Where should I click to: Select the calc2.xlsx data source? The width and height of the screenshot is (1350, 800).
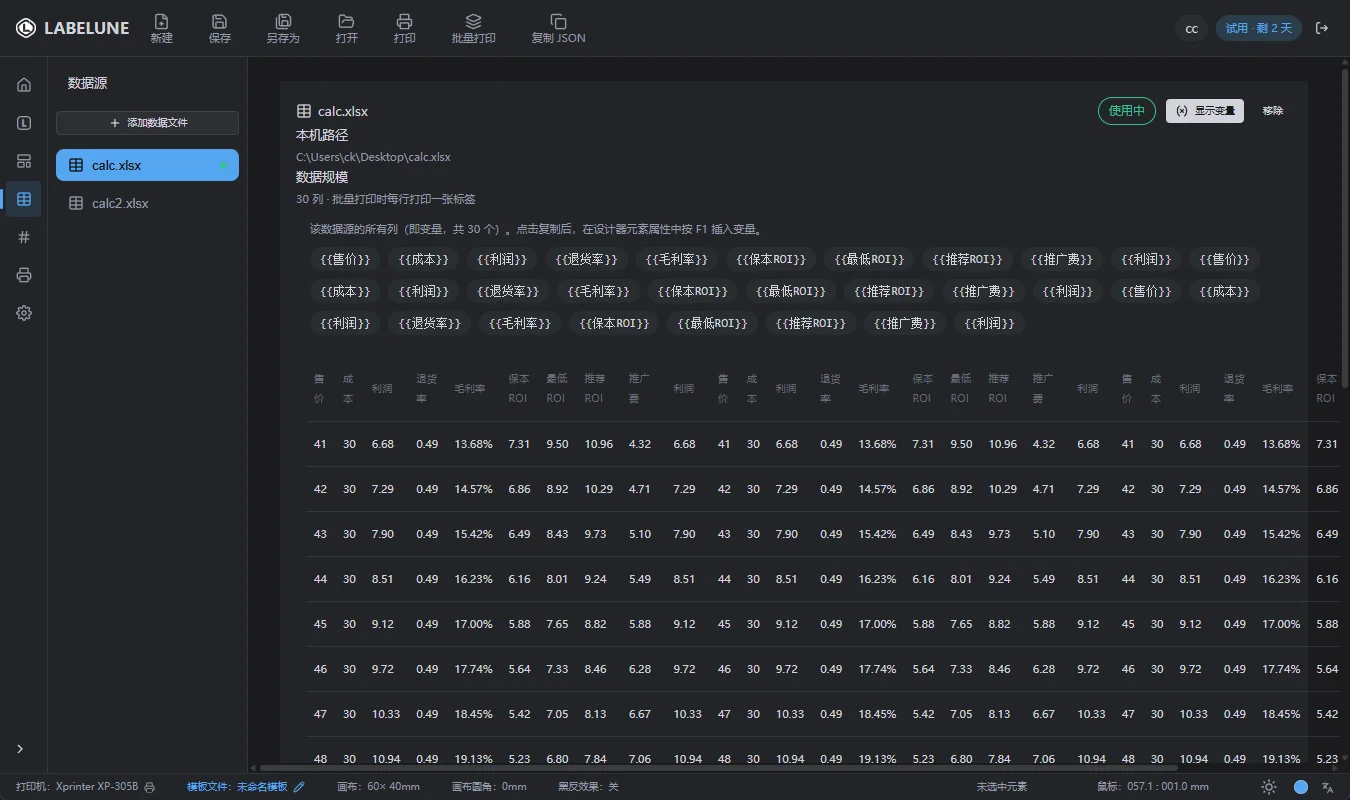[147, 203]
